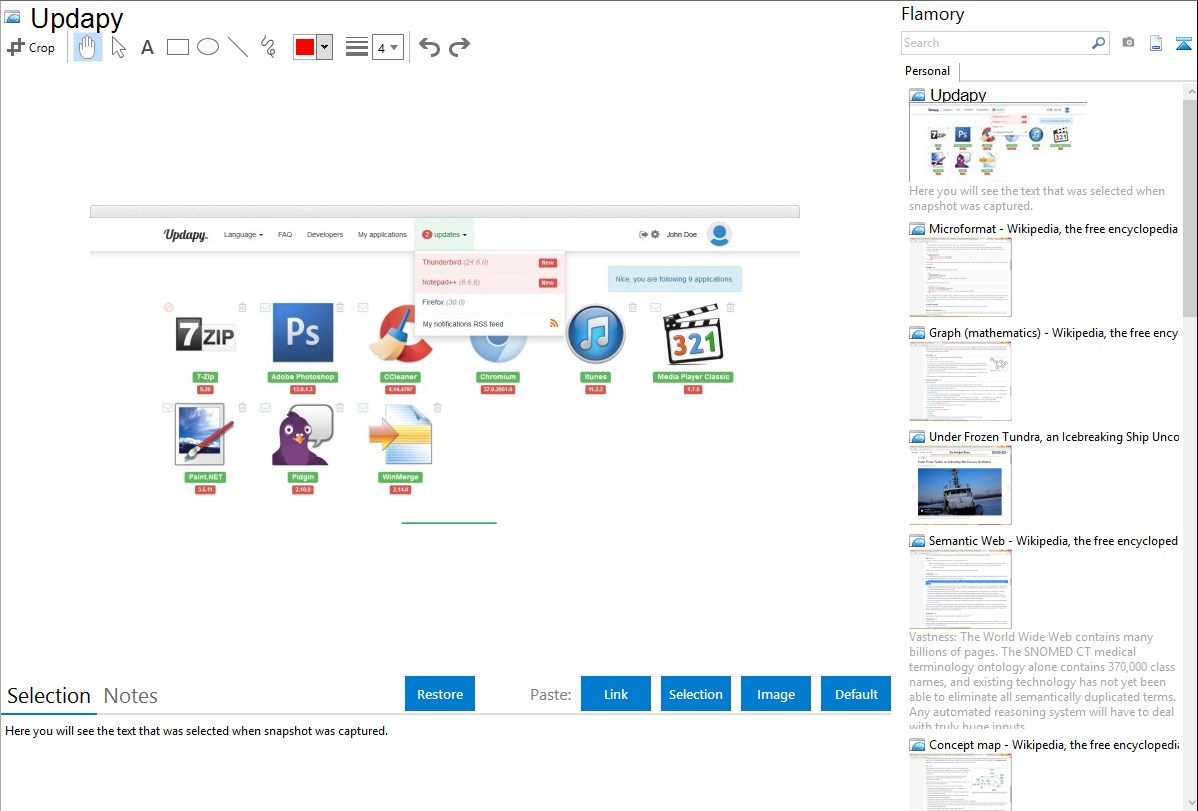Open Developers in the Updapy navbar

click(325, 235)
